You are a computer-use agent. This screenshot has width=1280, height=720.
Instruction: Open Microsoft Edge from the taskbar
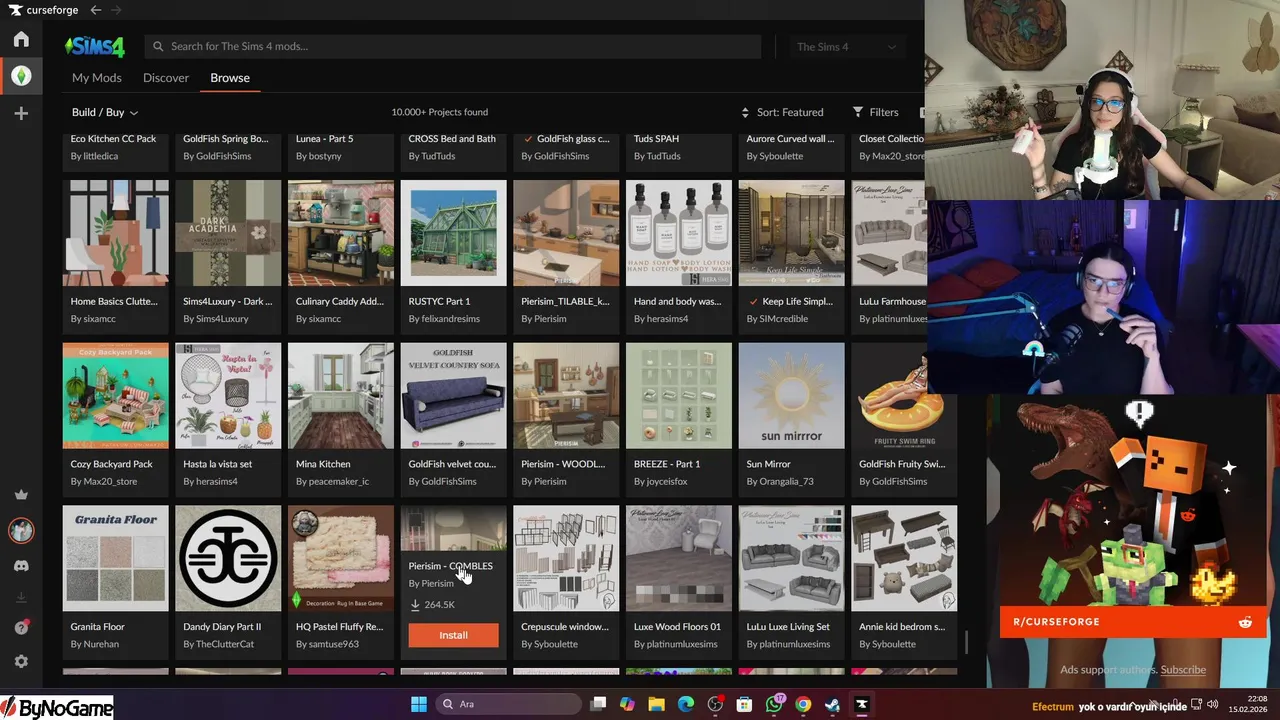click(x=686, y=704)
